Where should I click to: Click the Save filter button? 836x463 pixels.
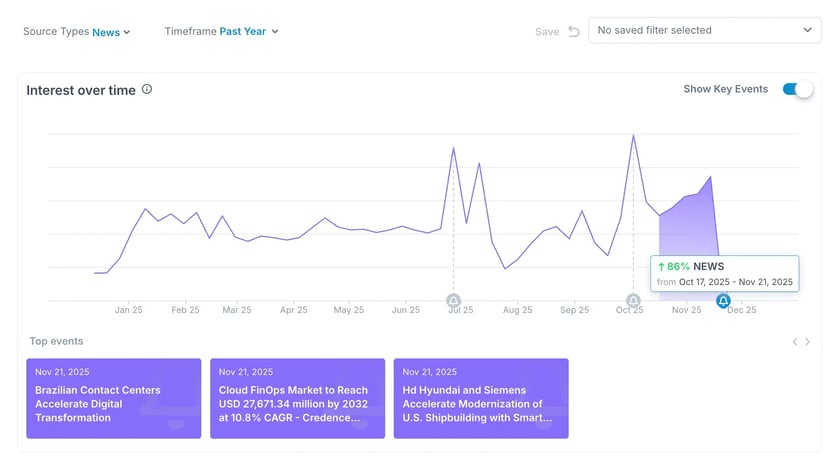tap(547, 32)
